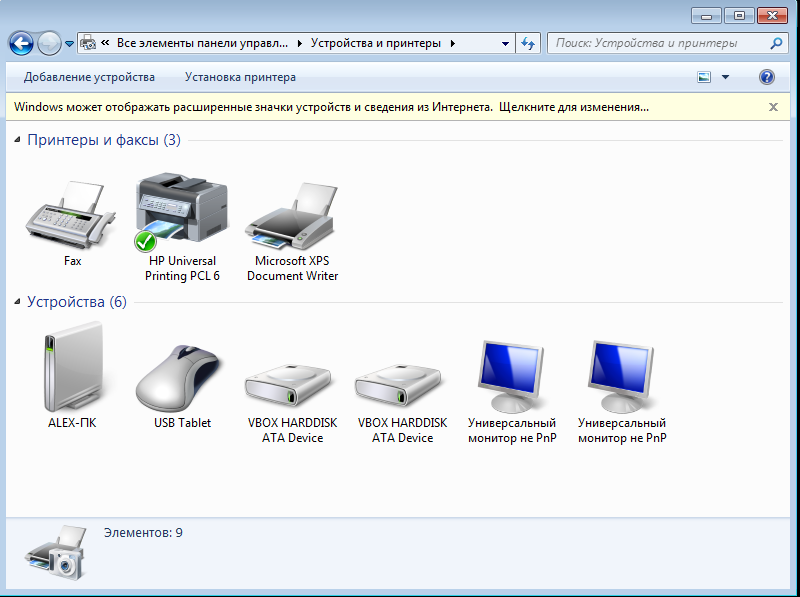This screenshot has width=800, height=597.
Task: Click the yellow information bar message
Action: 331,106
